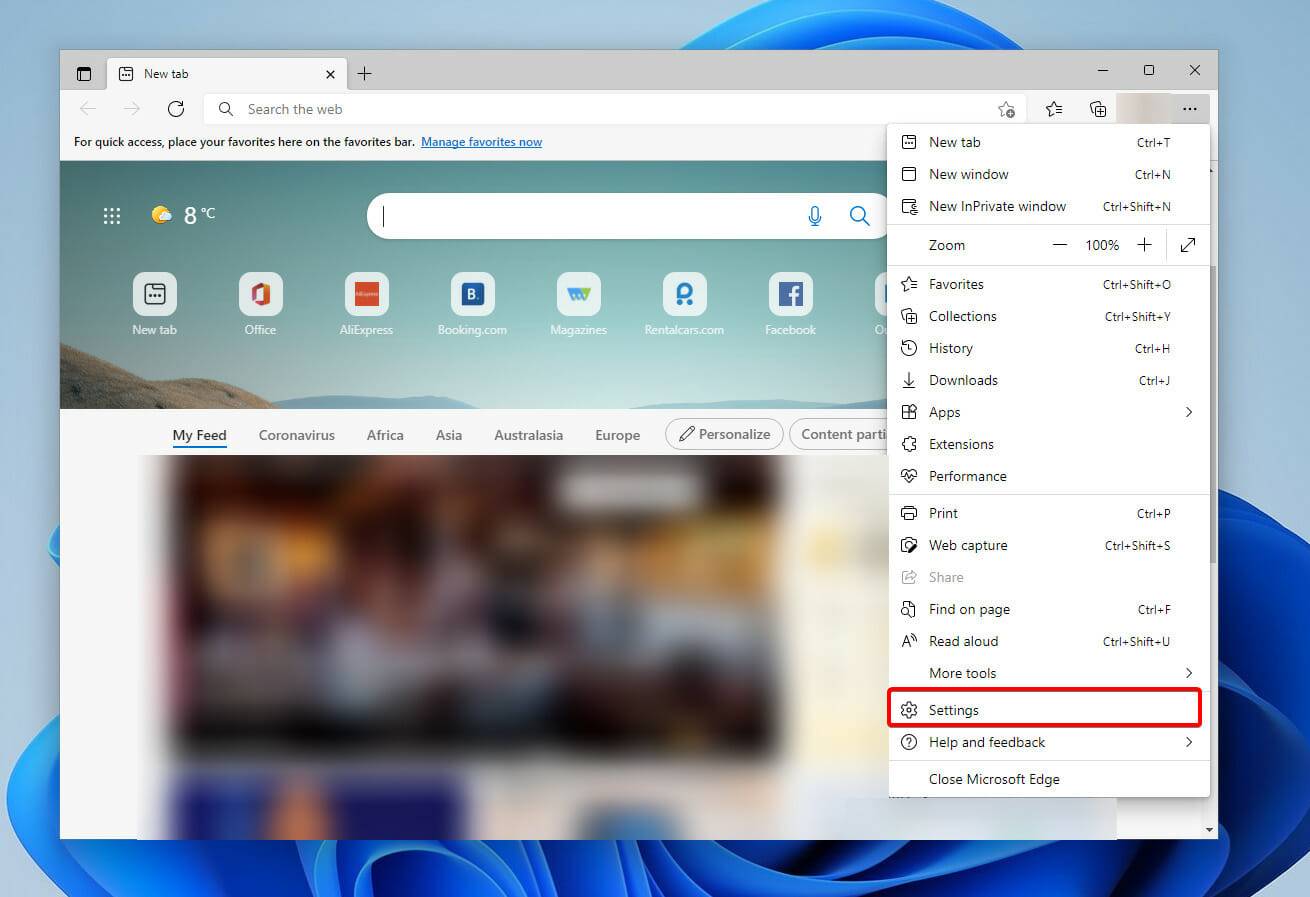The height and width of the screenshot is (897, 1310).
Task: Click the Personalize button
Action: (x=724, y=434)
